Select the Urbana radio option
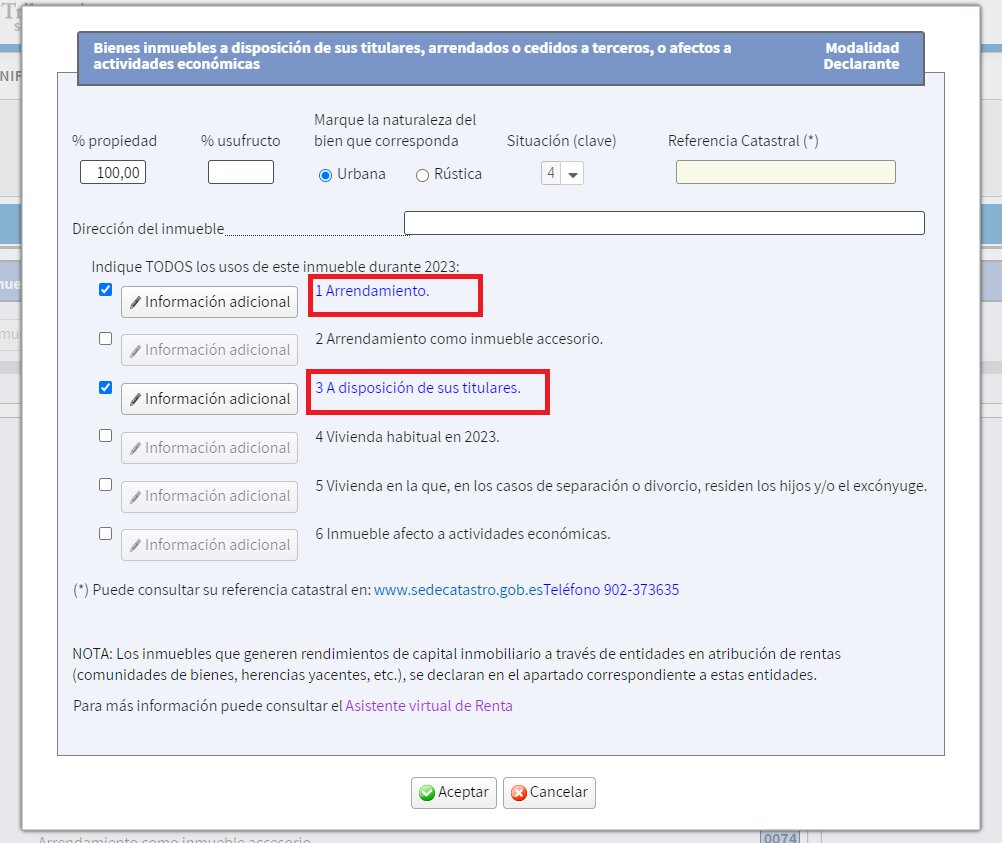 tap(325, 175)
